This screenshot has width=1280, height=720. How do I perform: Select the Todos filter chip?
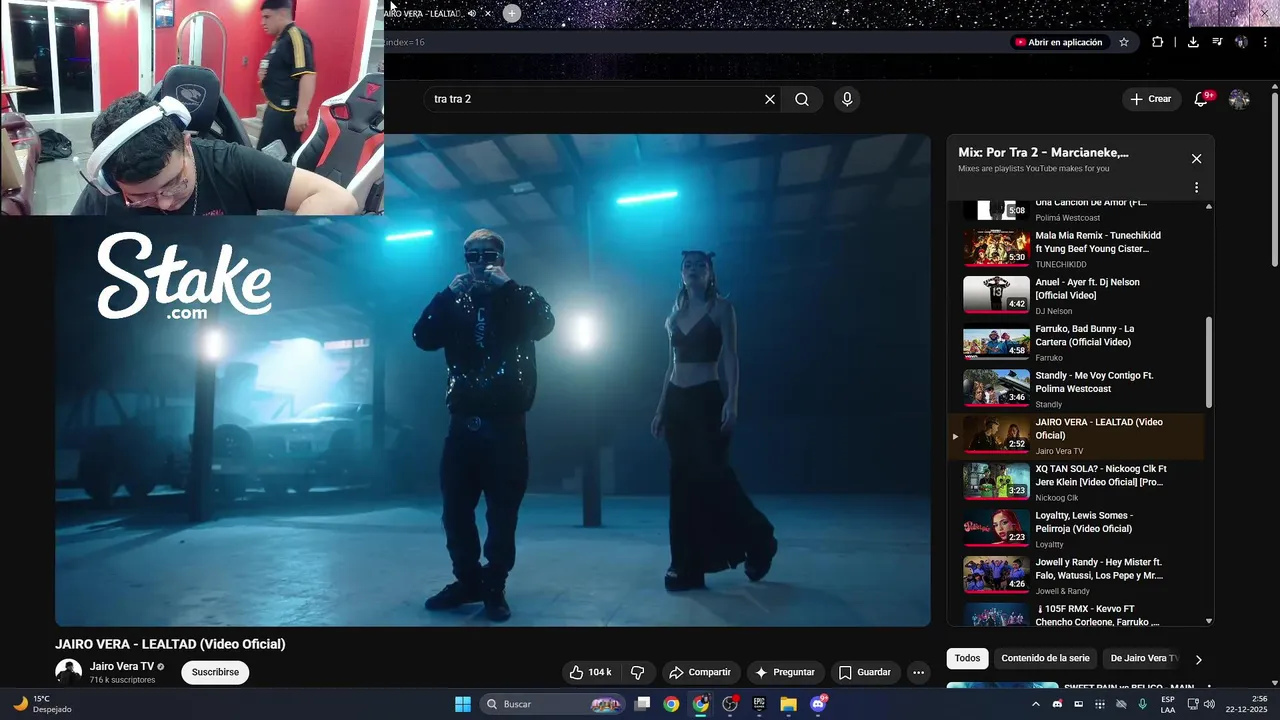967,658
